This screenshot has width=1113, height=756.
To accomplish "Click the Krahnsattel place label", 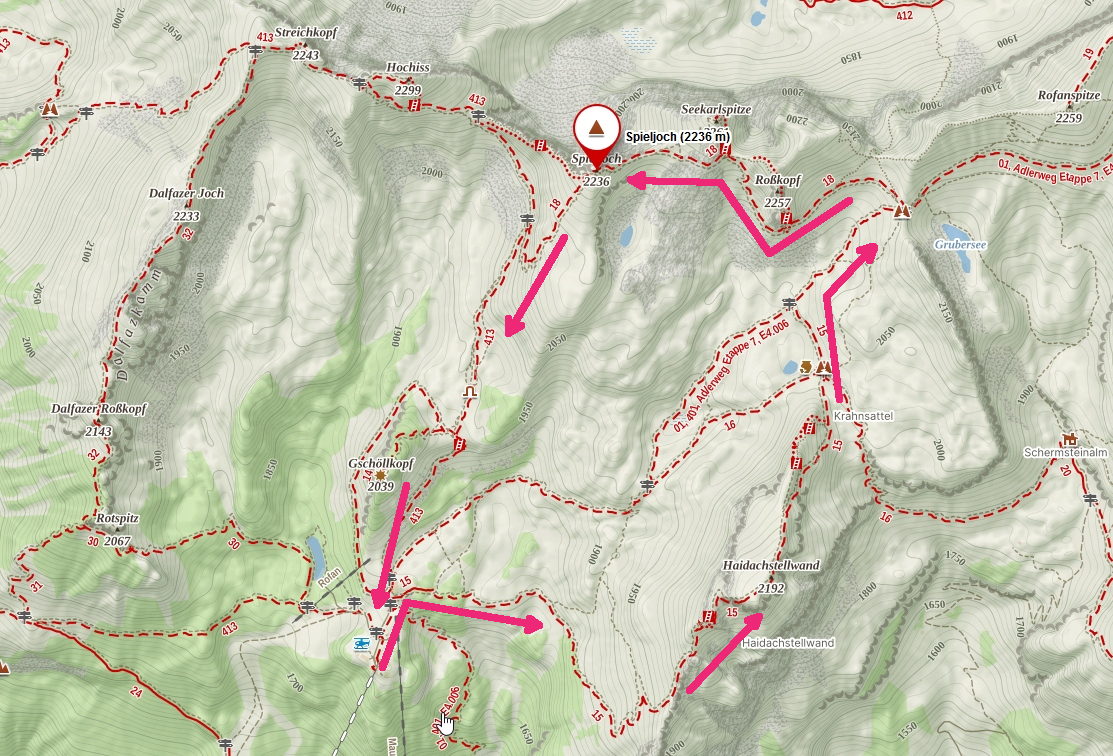I will click(x=863, y=415).
